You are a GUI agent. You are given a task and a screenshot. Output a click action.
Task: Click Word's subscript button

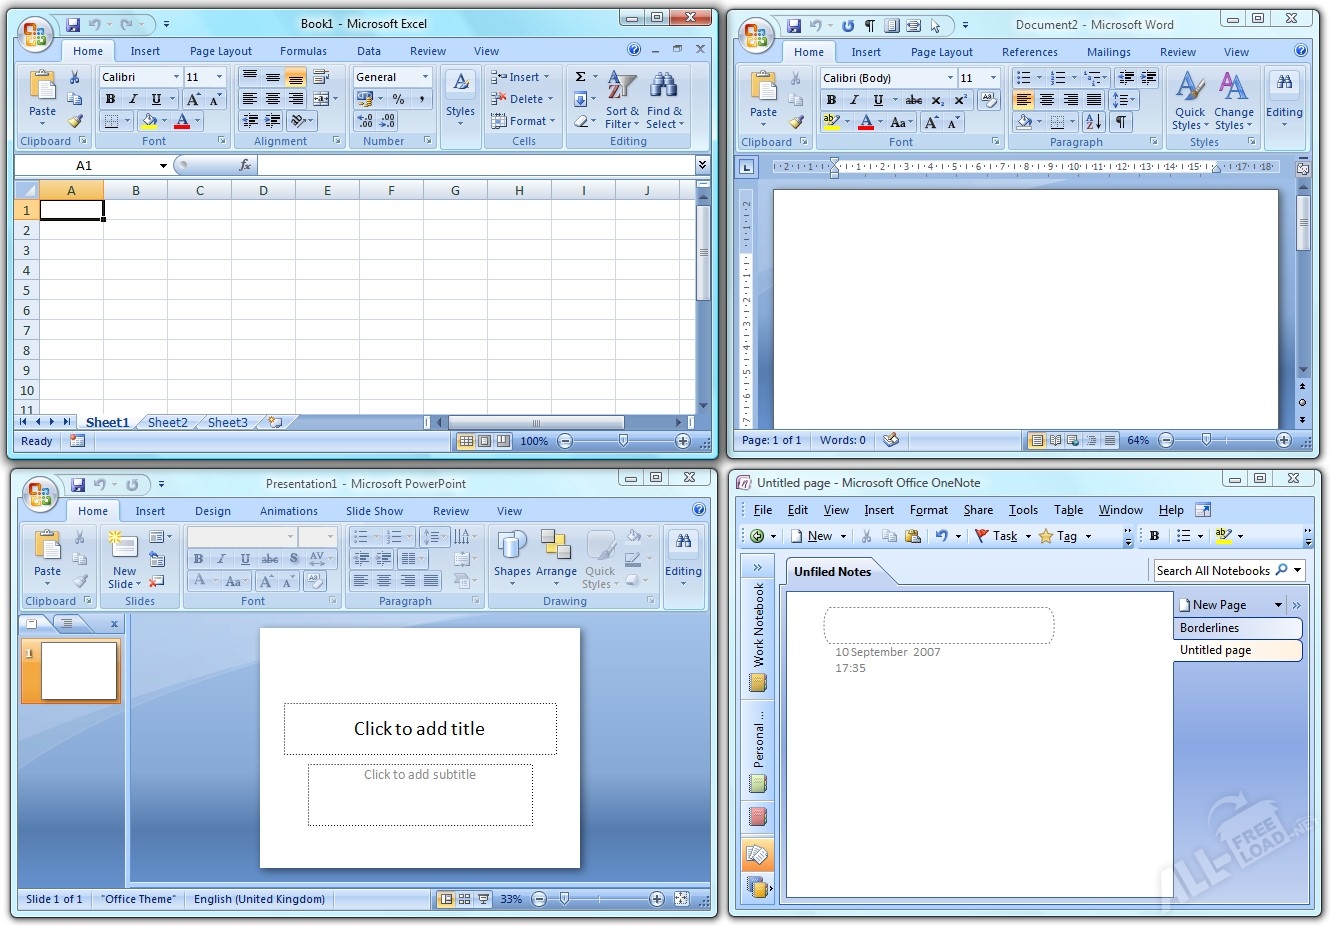[x=937, y=100]
